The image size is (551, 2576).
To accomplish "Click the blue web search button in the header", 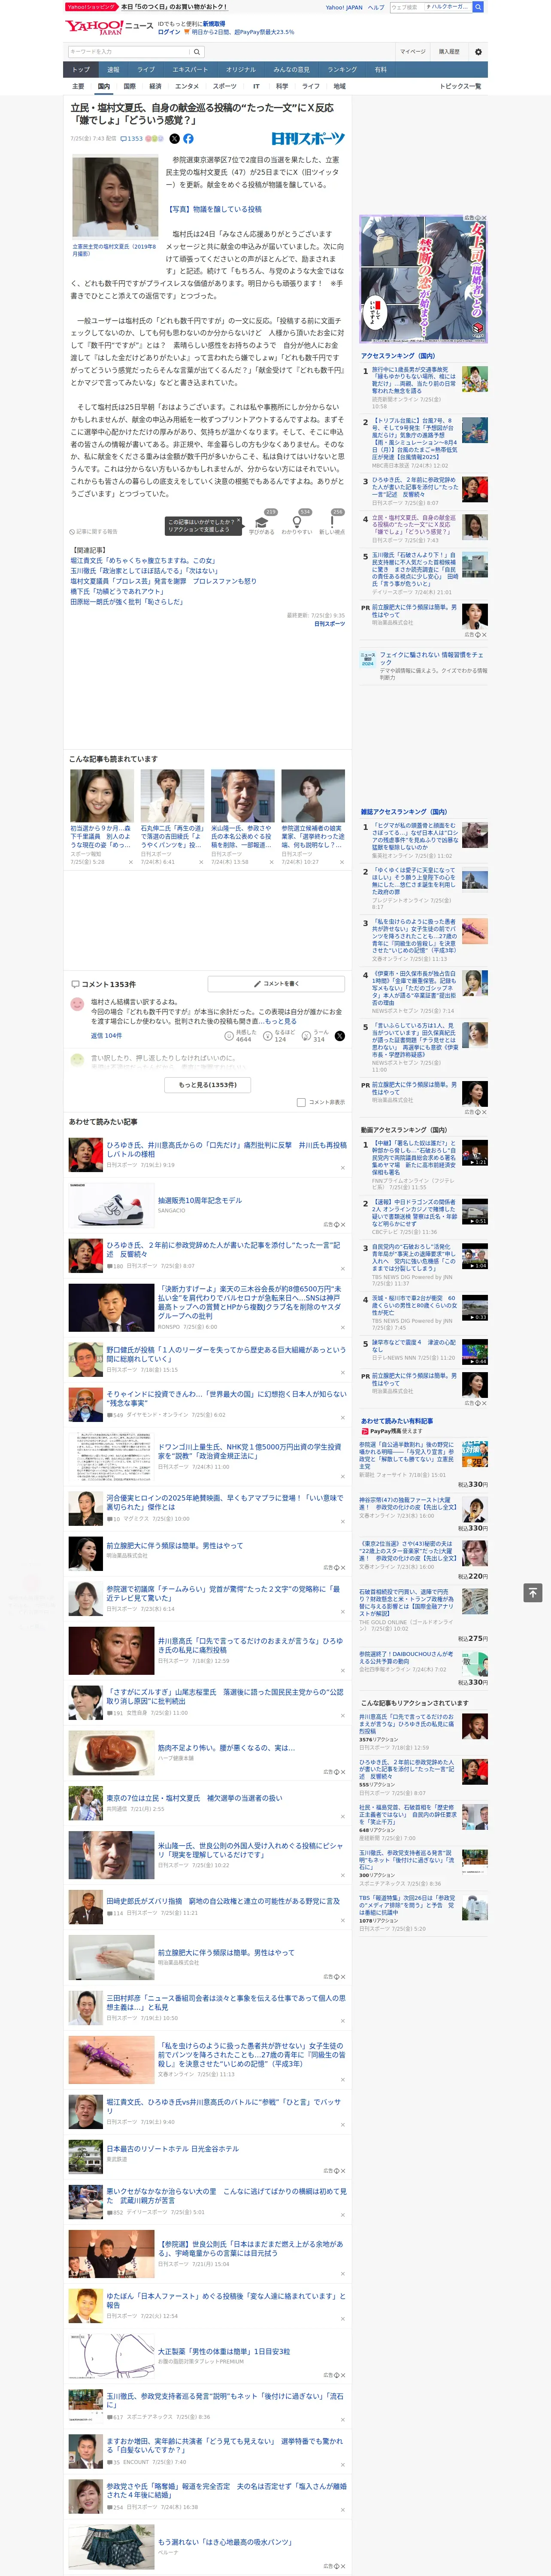I will pyautogui.click(x=478, y=7).
